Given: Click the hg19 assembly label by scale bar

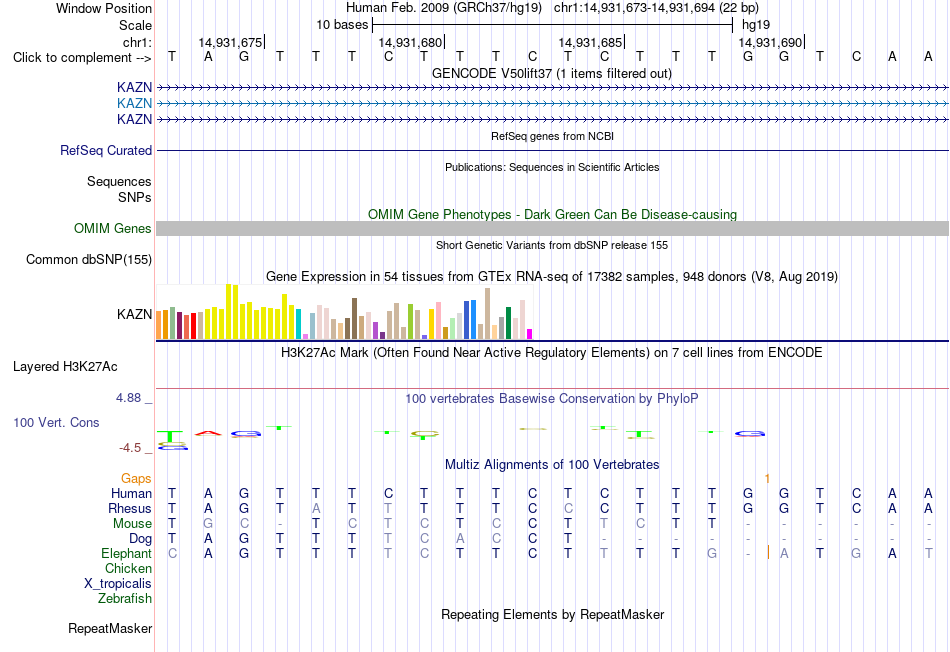Looking at the screenshot, I should (756, 25).
